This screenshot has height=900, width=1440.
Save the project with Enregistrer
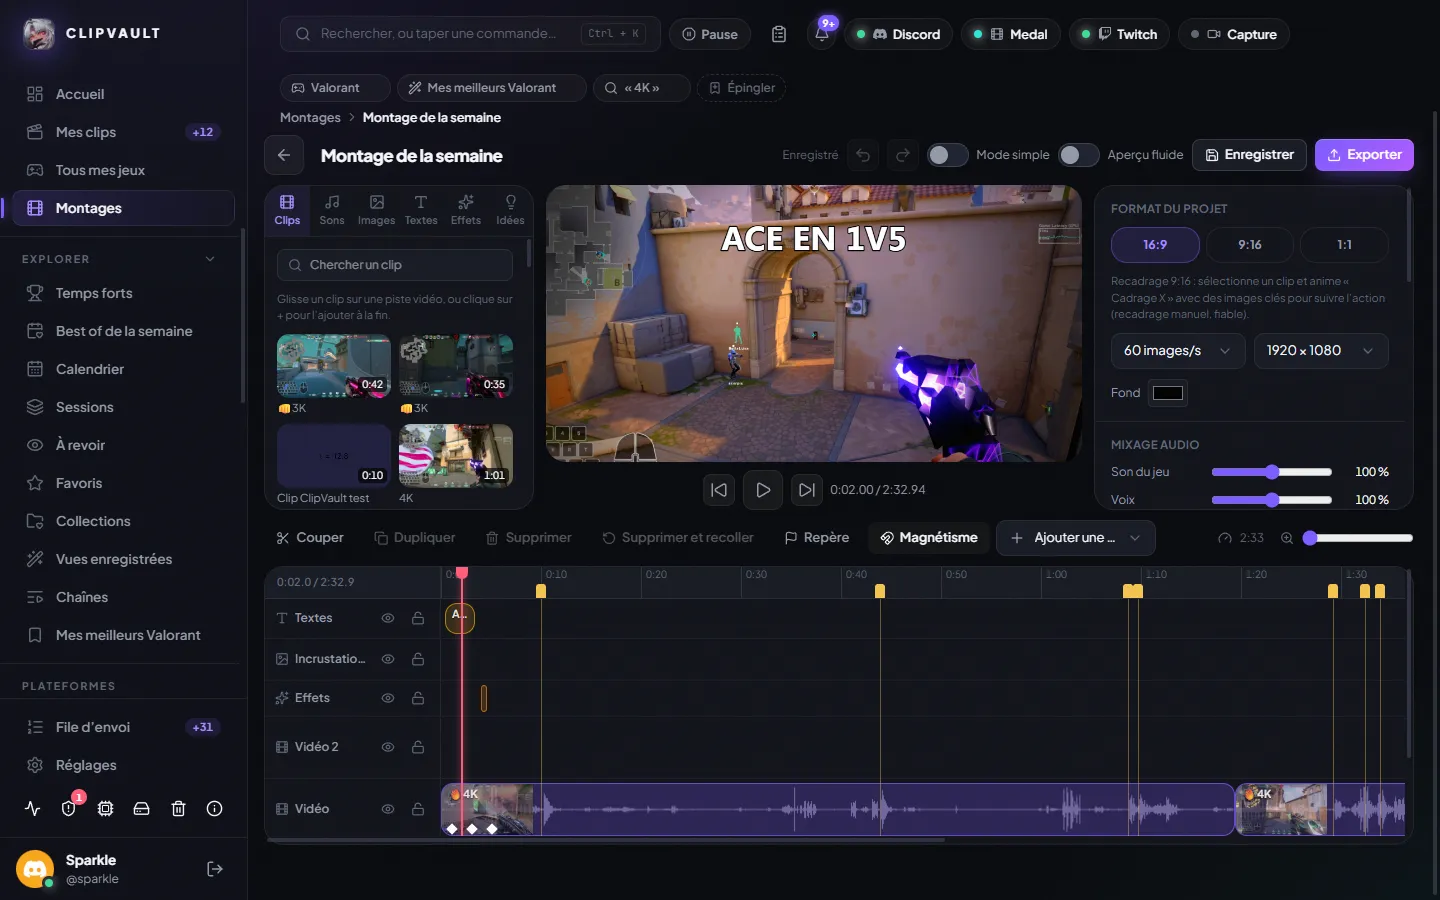pyautogui.click(x=1249, y=155)
